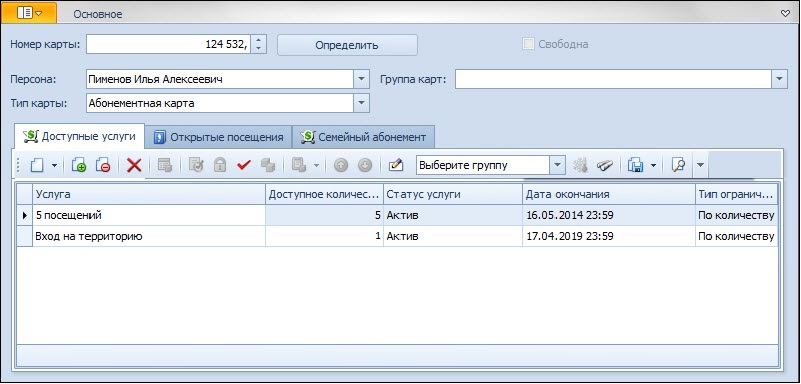Viewport: 801px width, 384px height.
Task: Toggle the 'Свободна' checkbox
Action: point(528,44)
